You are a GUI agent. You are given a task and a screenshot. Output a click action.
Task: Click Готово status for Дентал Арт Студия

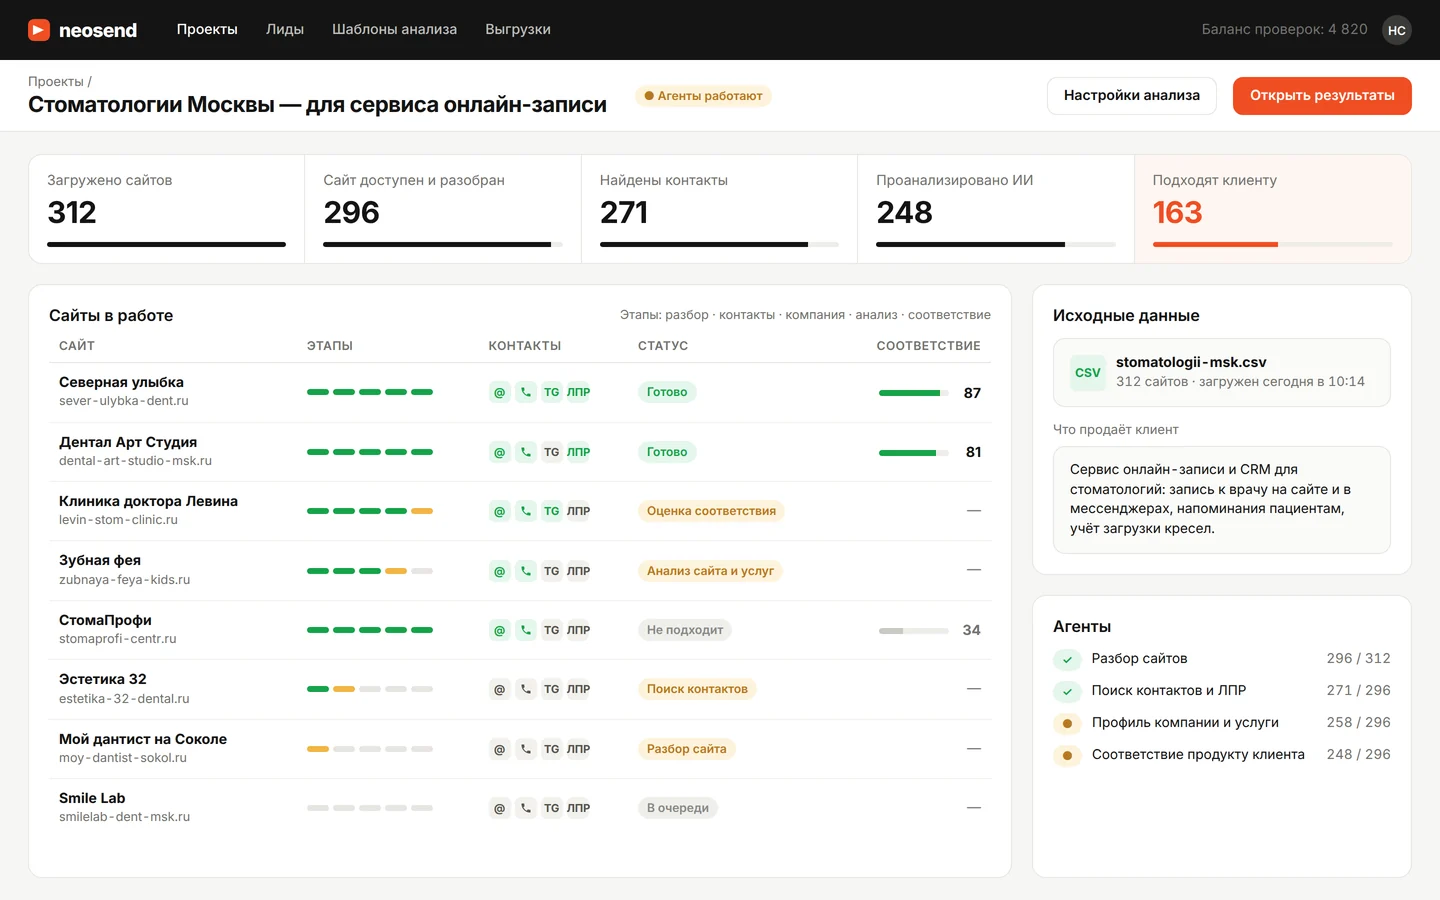click(667, 452)
